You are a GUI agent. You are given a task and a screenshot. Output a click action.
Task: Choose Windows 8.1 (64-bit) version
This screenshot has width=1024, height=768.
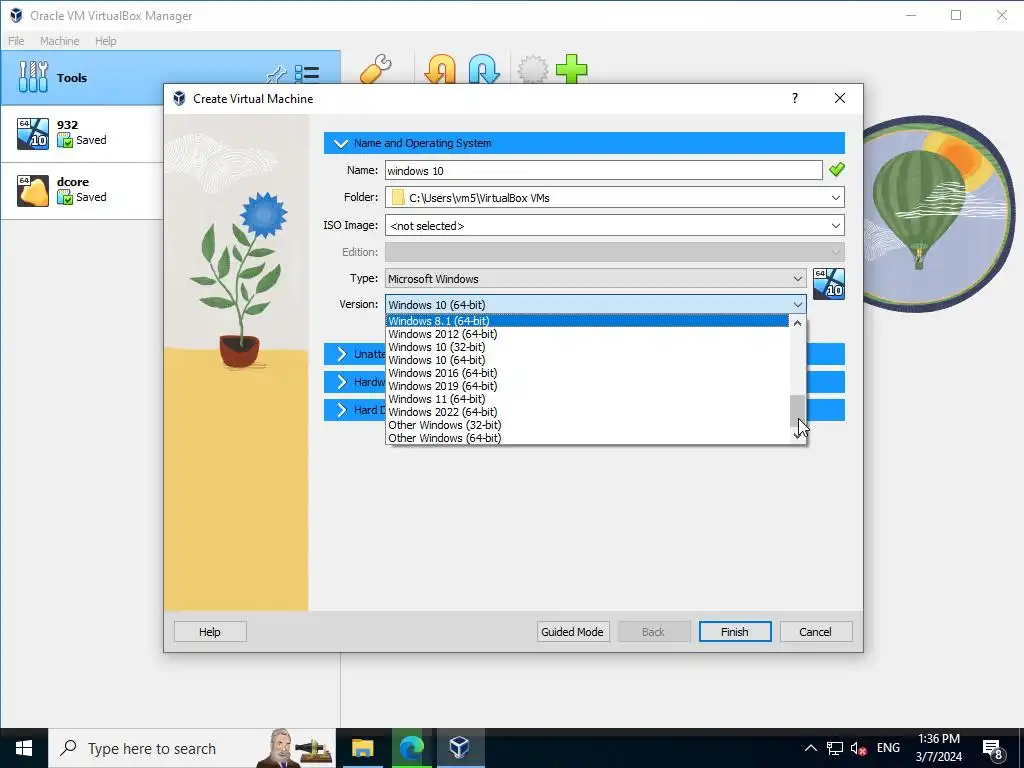pyautogui.click(x=587, y=321)
